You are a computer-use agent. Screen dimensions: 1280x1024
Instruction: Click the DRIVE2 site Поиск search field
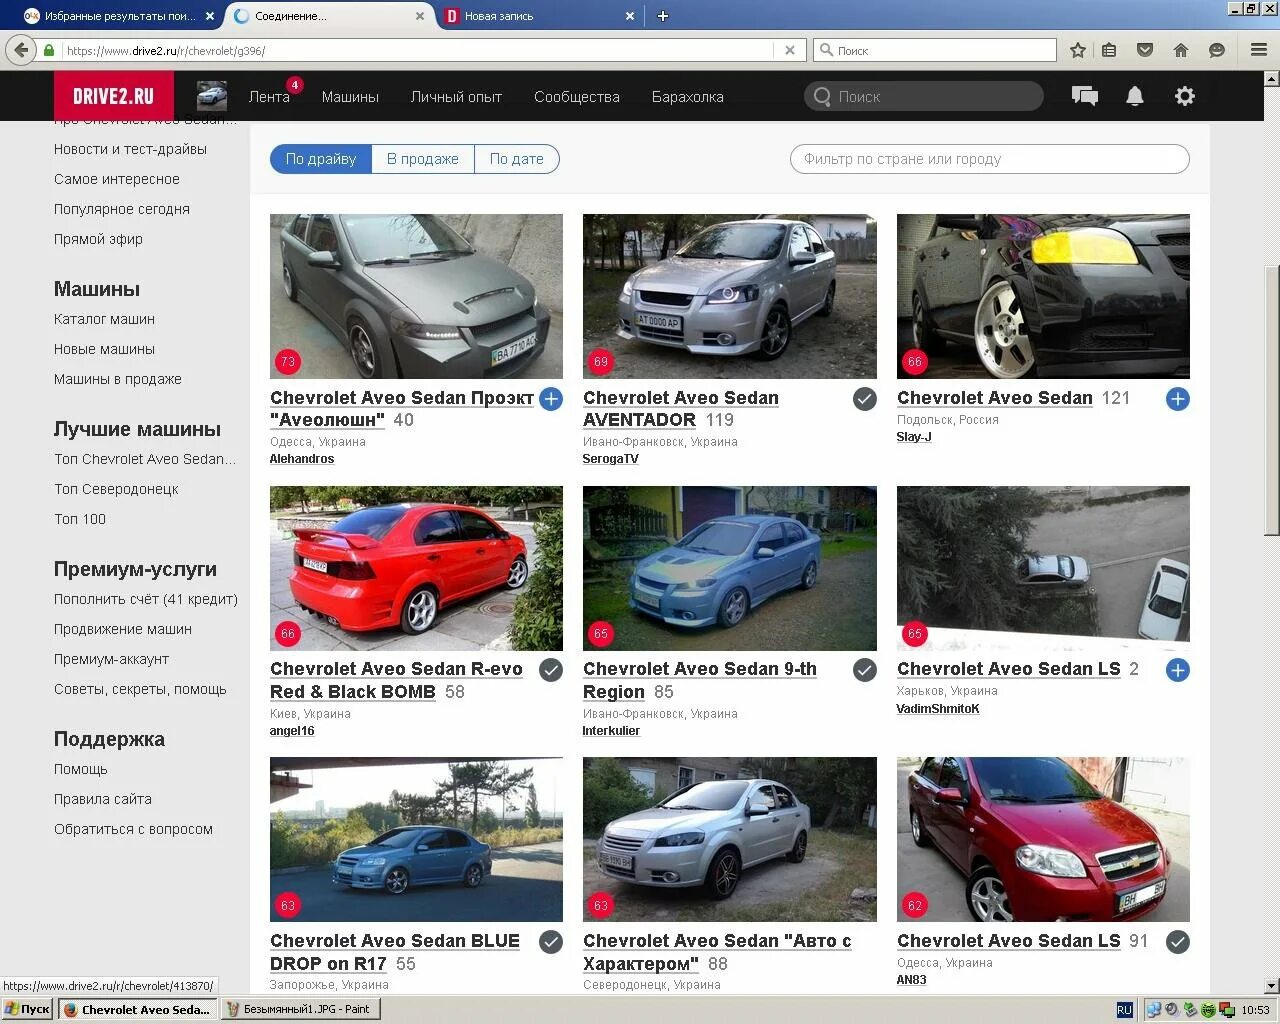pos(924,96)
